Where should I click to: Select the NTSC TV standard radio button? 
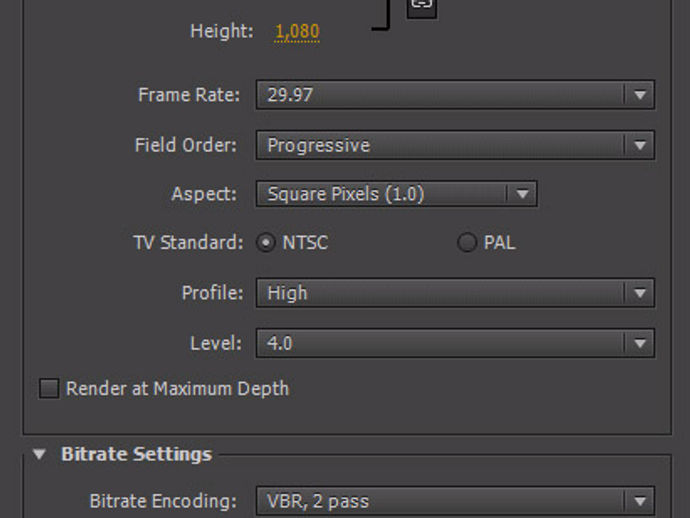266,242
